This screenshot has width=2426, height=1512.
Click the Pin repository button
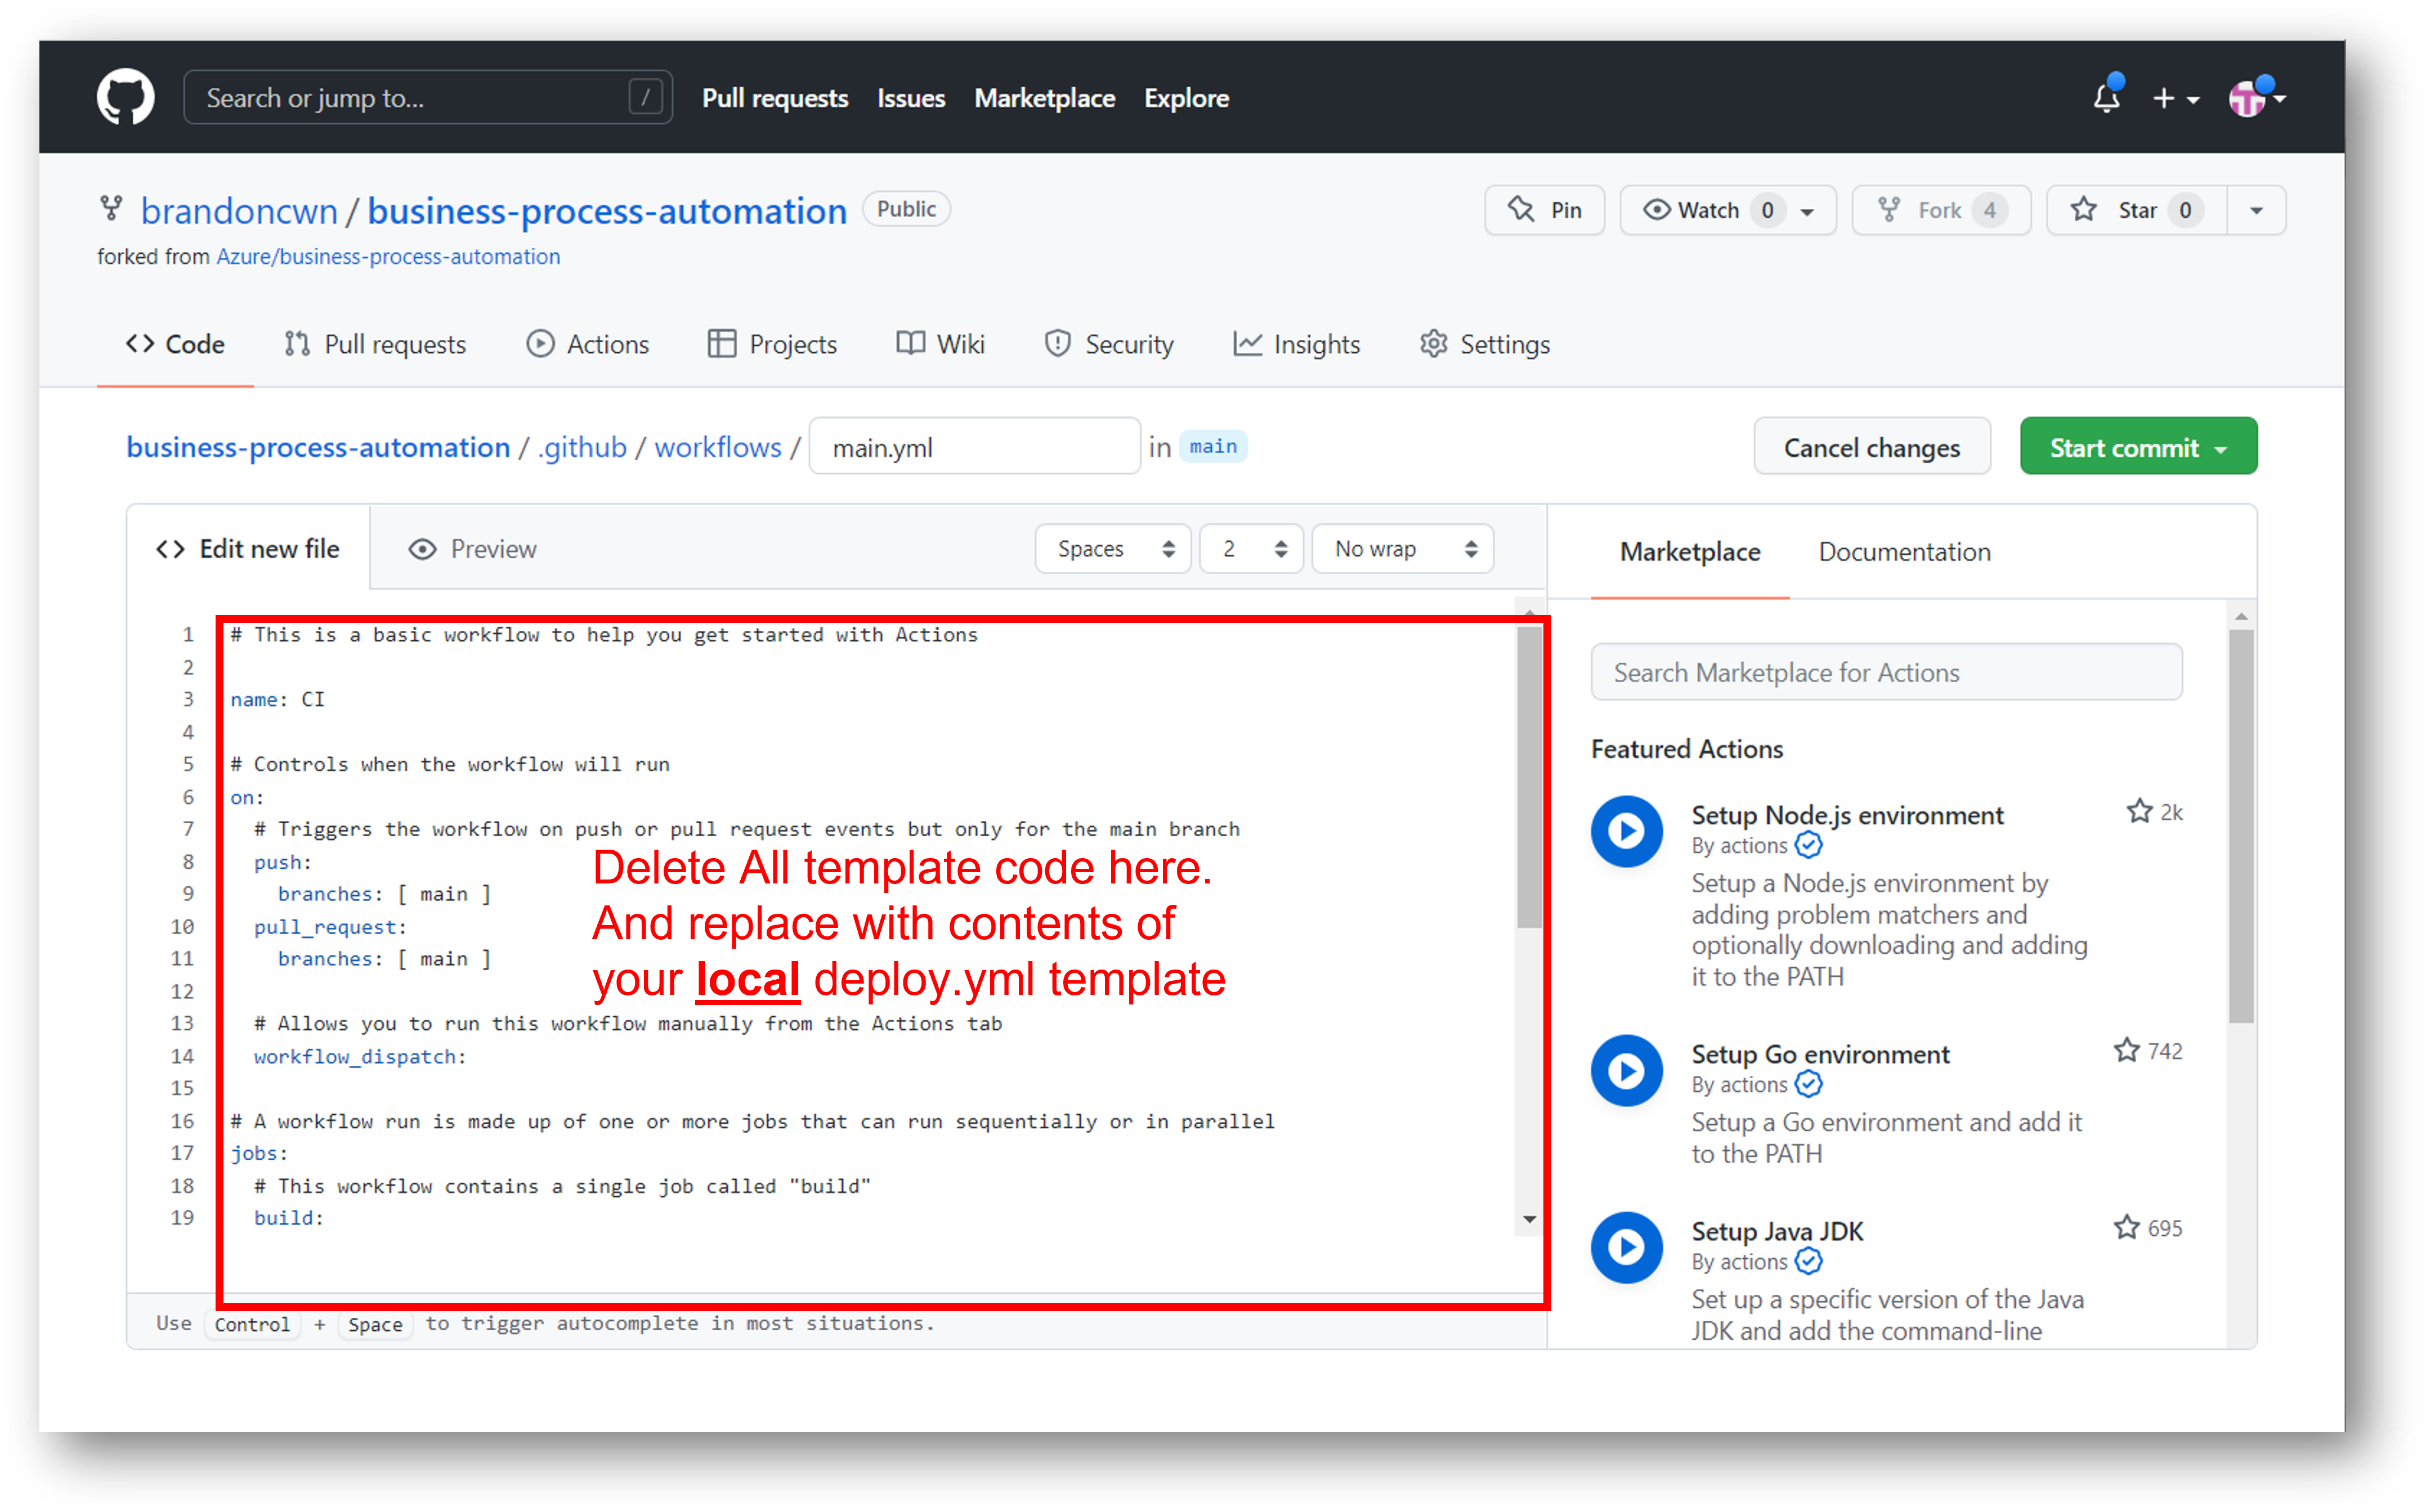pyautogui.click(x=1544, y=210)
